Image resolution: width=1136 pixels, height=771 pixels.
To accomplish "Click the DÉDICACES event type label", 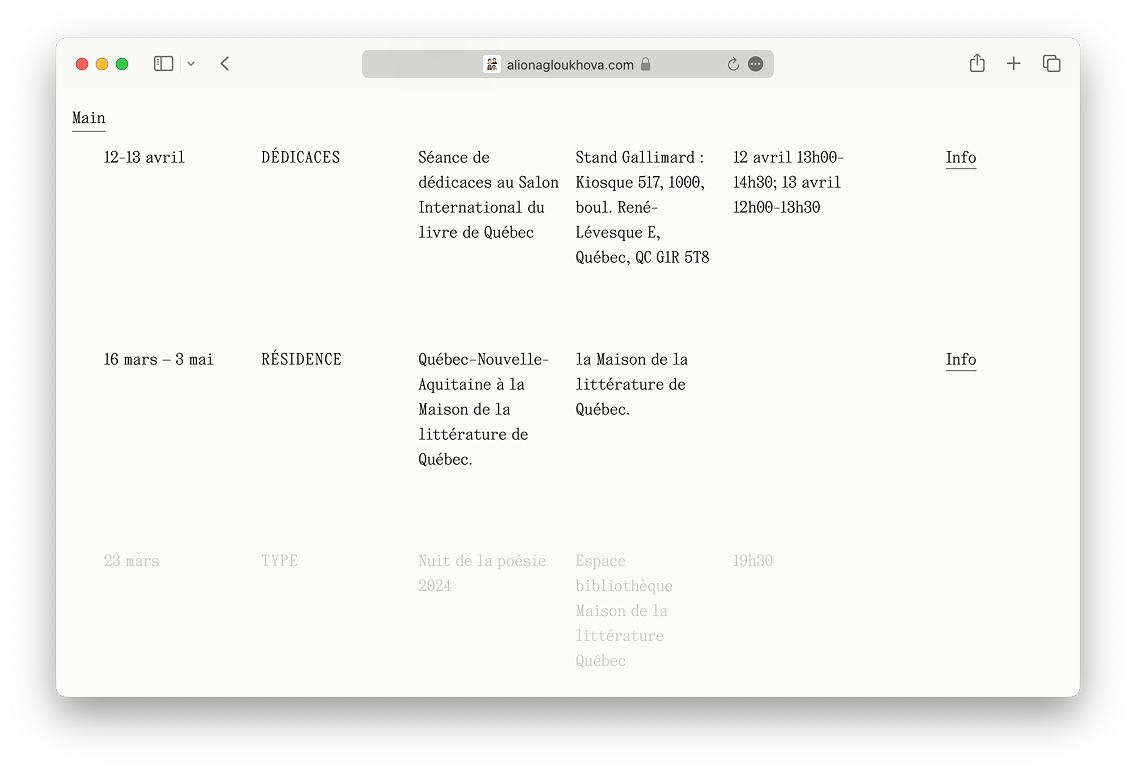I will tap(300, 157).
